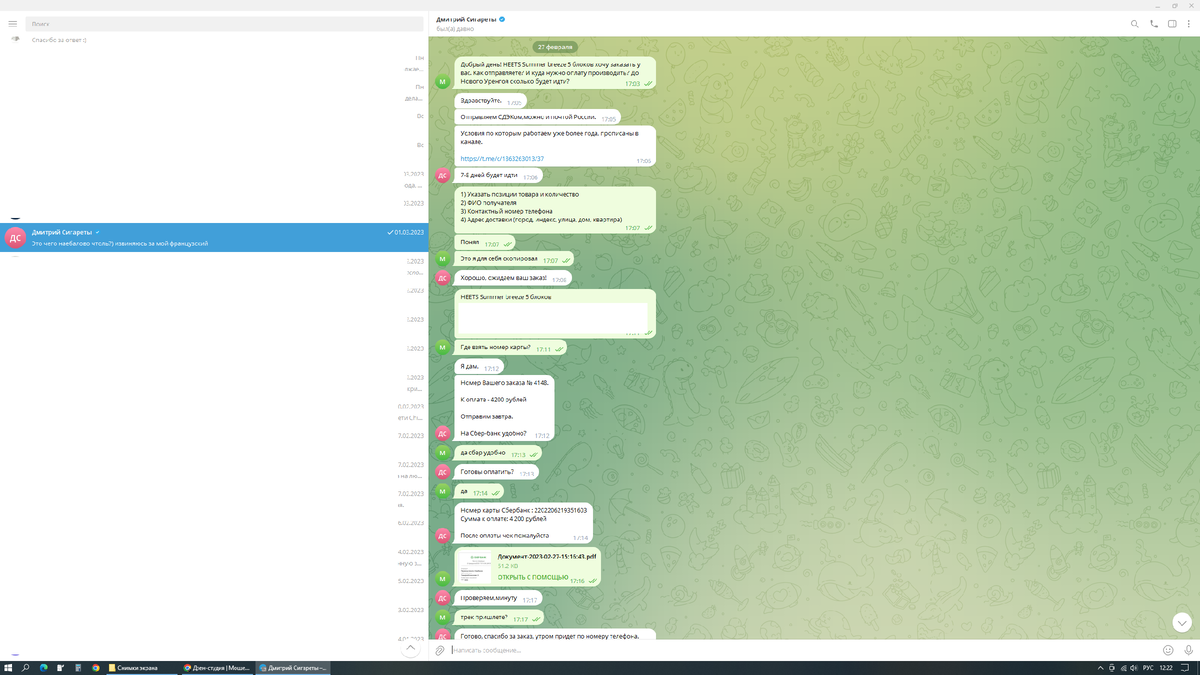1200x675 pixels.
Task: Click the message да сбер удобно
Action: [496, 453]
